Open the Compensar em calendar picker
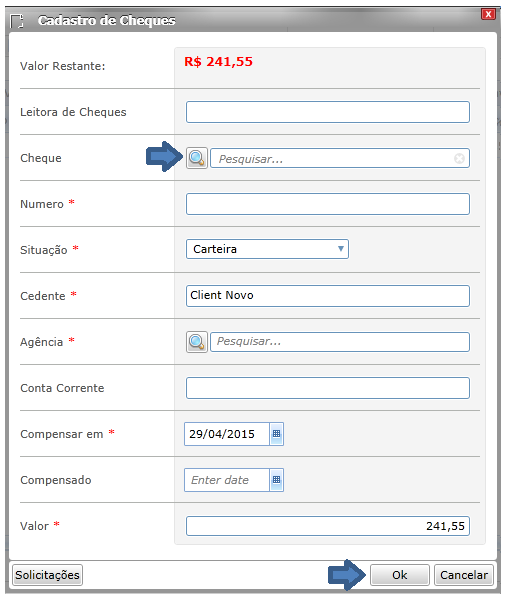Image resolution: width=507 pixels, height=598 pixels. [277, 434]
